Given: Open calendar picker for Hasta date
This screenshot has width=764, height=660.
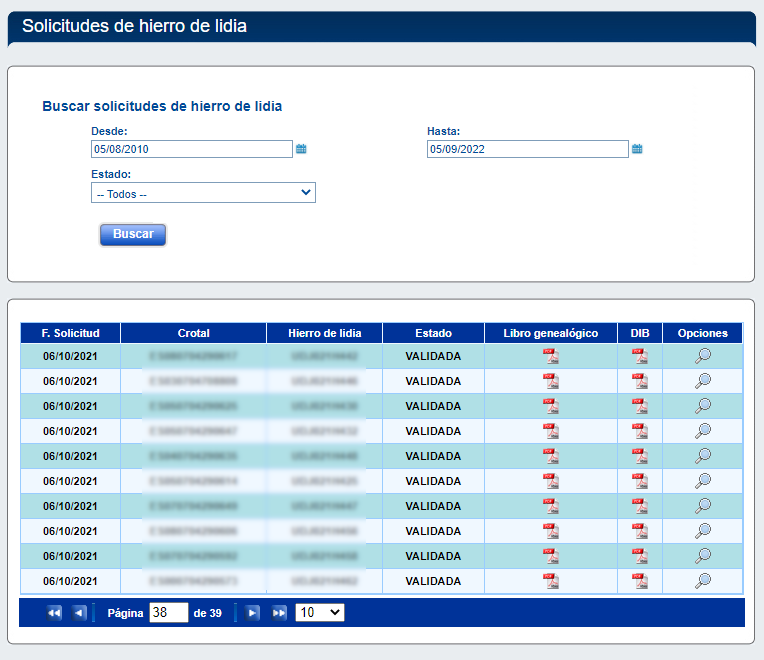Looking at the screenshot, I should pyautogui.click(x=637, y=149).
